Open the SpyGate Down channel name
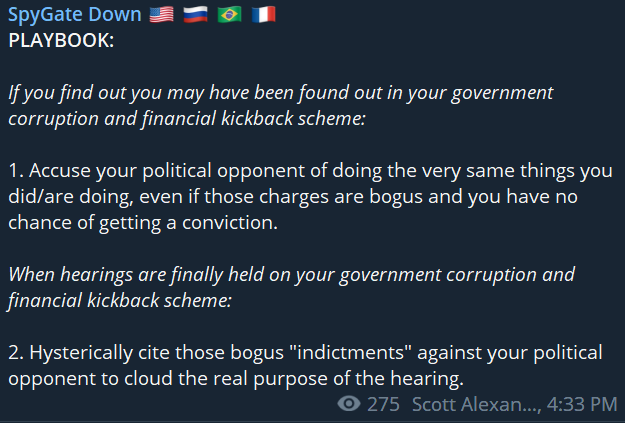The image size is (625, 423). point(76,15)
